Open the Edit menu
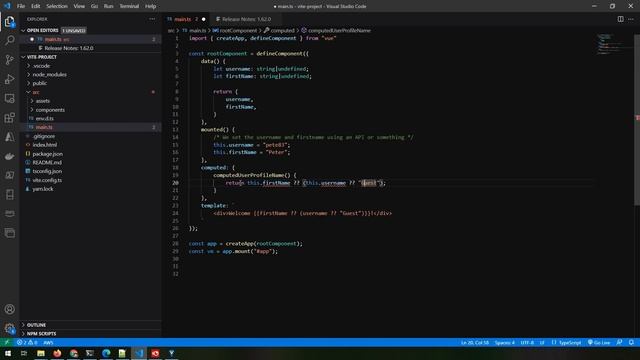The image size is (640, 360). point(36,6)
